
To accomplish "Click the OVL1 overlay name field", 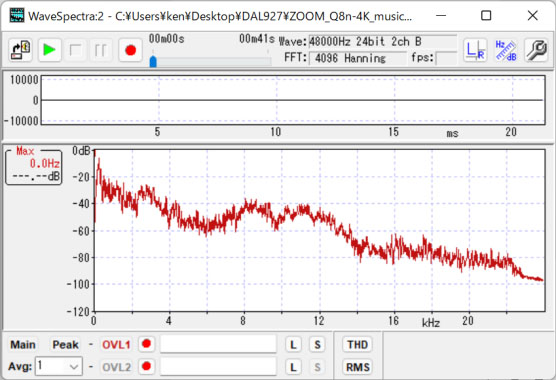I will coord(218,344).
